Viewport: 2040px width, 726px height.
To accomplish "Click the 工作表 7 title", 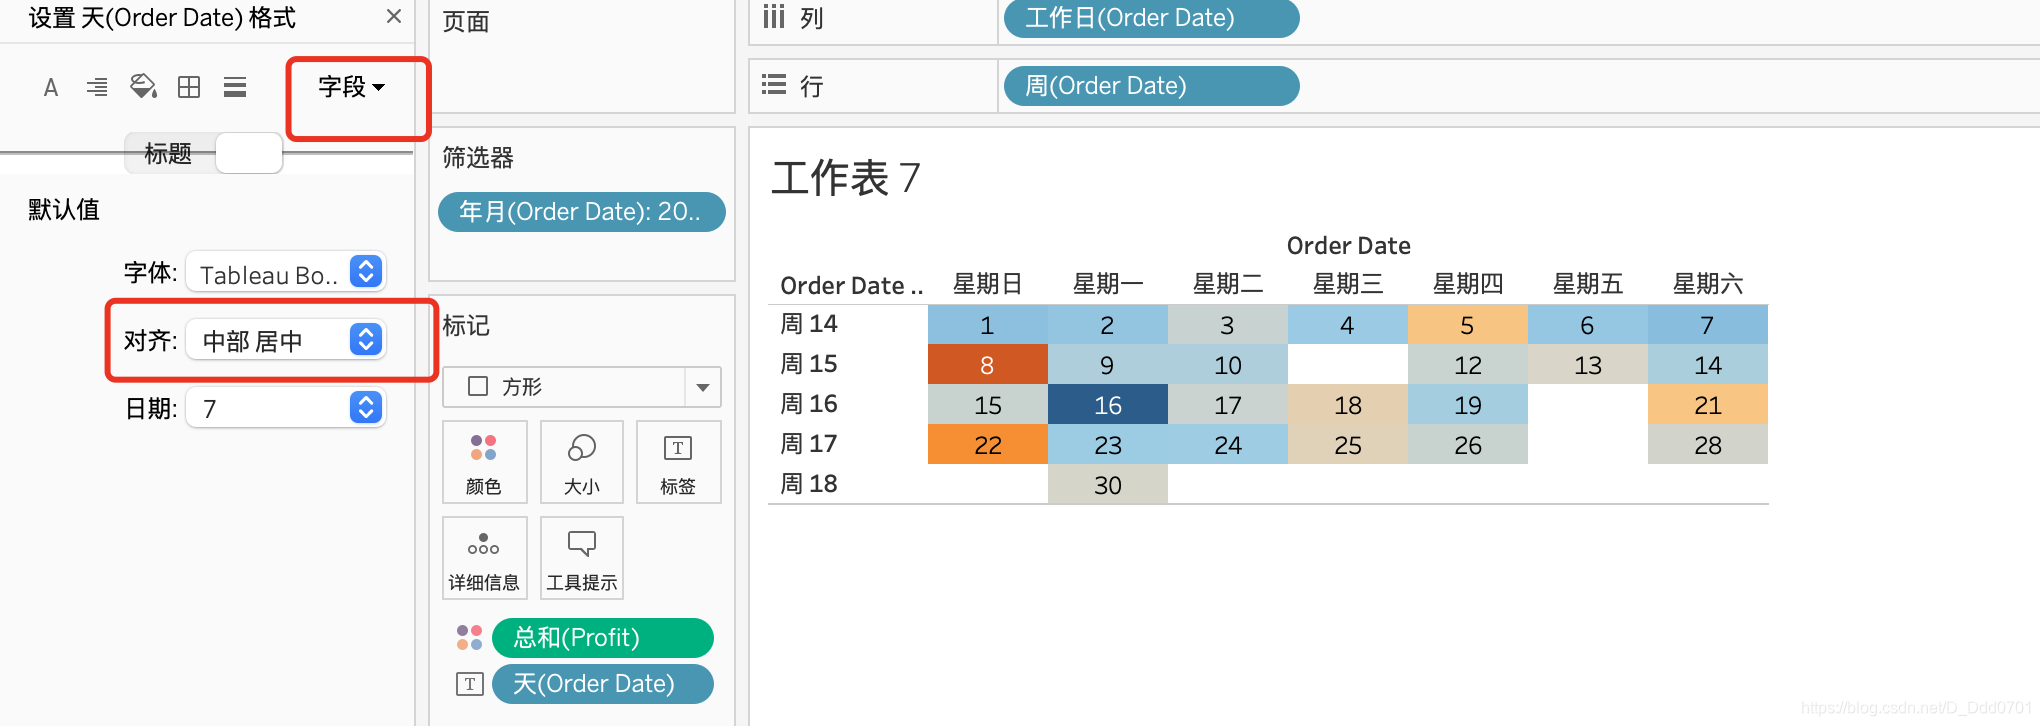I will [x=846, y=178].
